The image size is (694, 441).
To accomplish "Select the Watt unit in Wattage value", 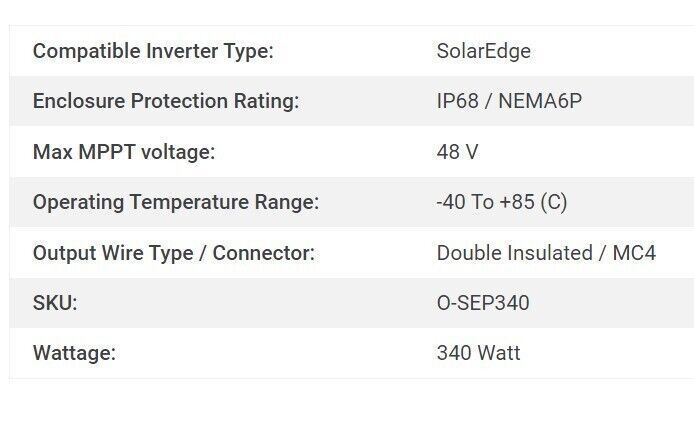I will point(498,353).
